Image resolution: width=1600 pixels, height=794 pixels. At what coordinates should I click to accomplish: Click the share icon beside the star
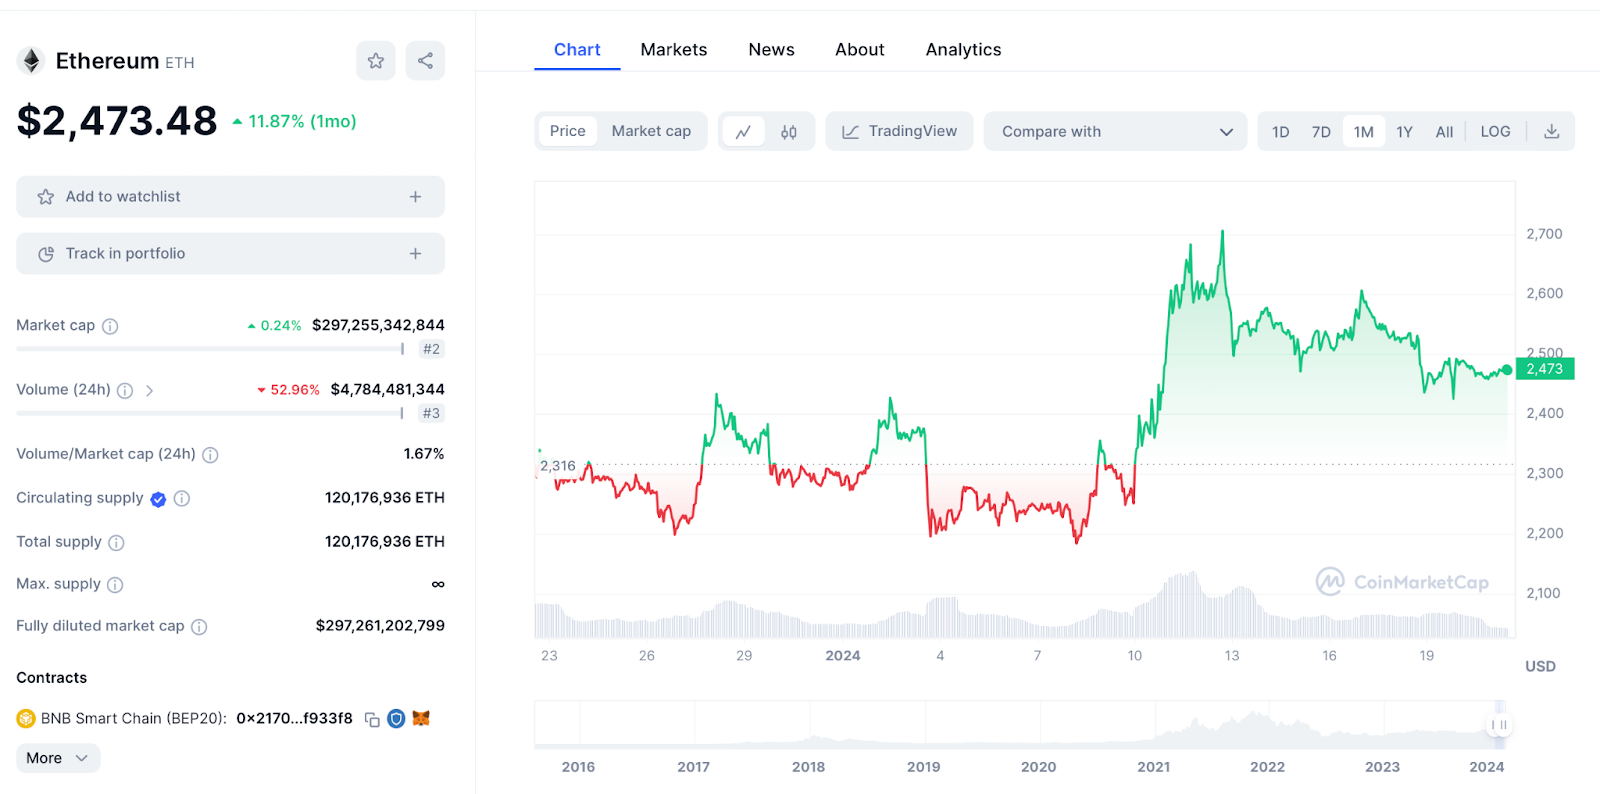pyautogui.click(x=425, y=61)
